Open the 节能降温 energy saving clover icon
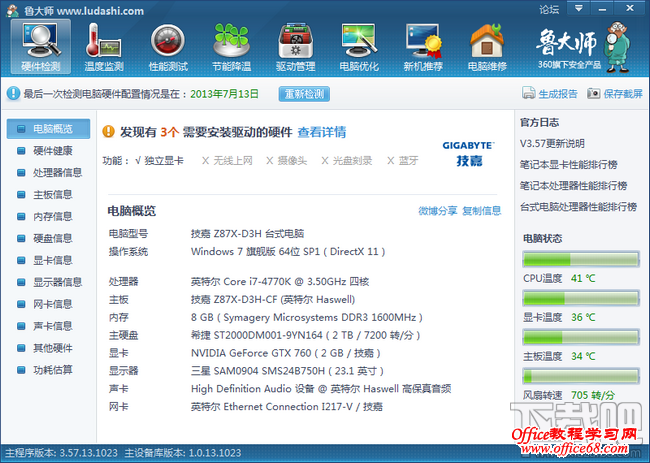This screenshot has height=463, width=650. (231, 47)
